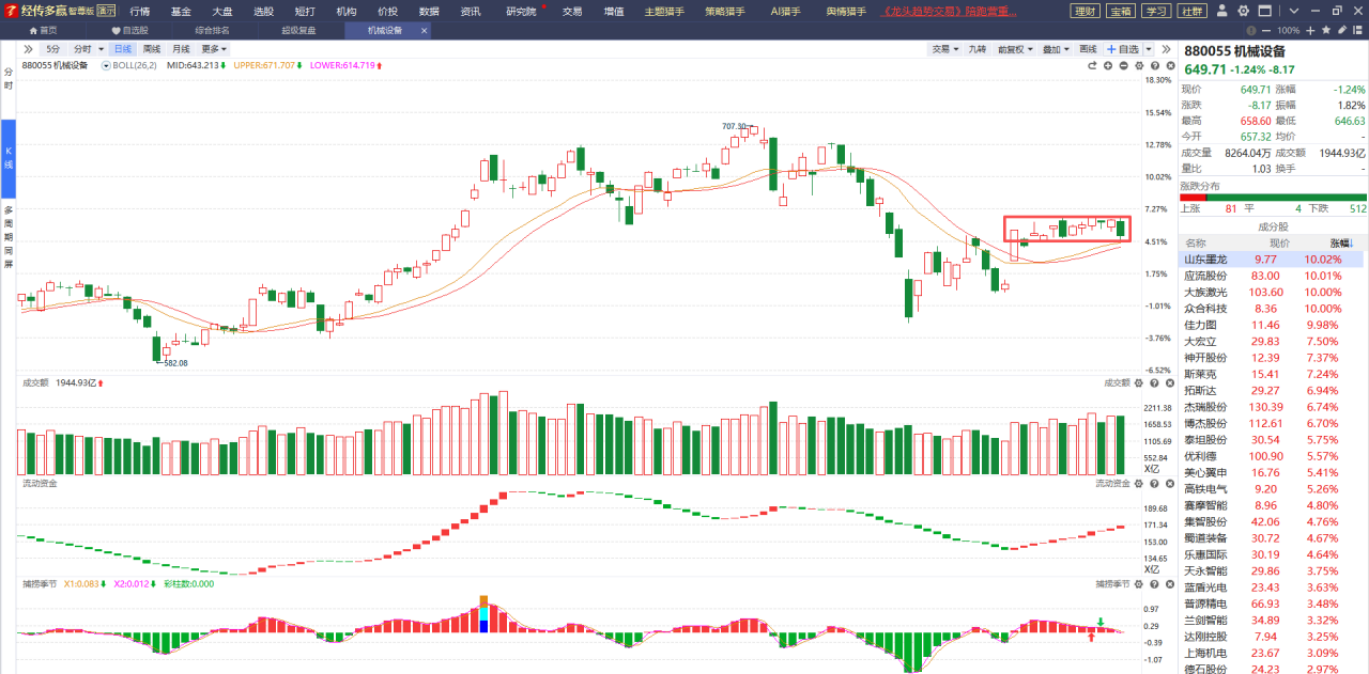
Task: Switch chart to 日线 period
Action: click(122, 49)
